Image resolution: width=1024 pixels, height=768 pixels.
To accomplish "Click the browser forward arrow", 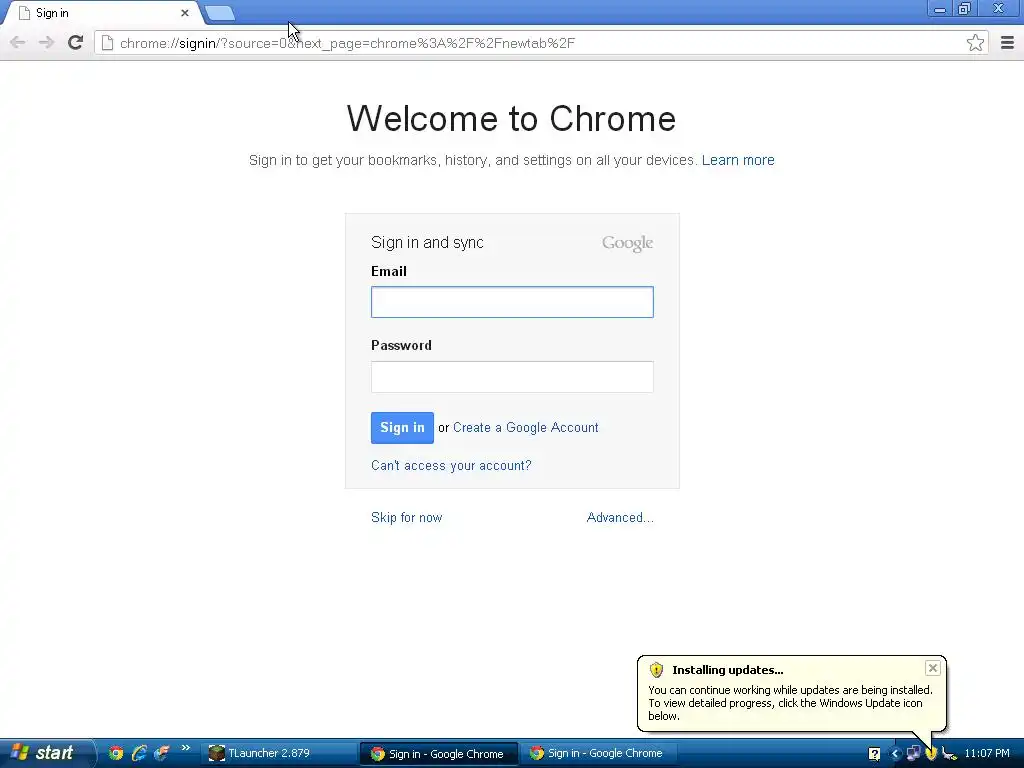I will click(x=46, y=43).
